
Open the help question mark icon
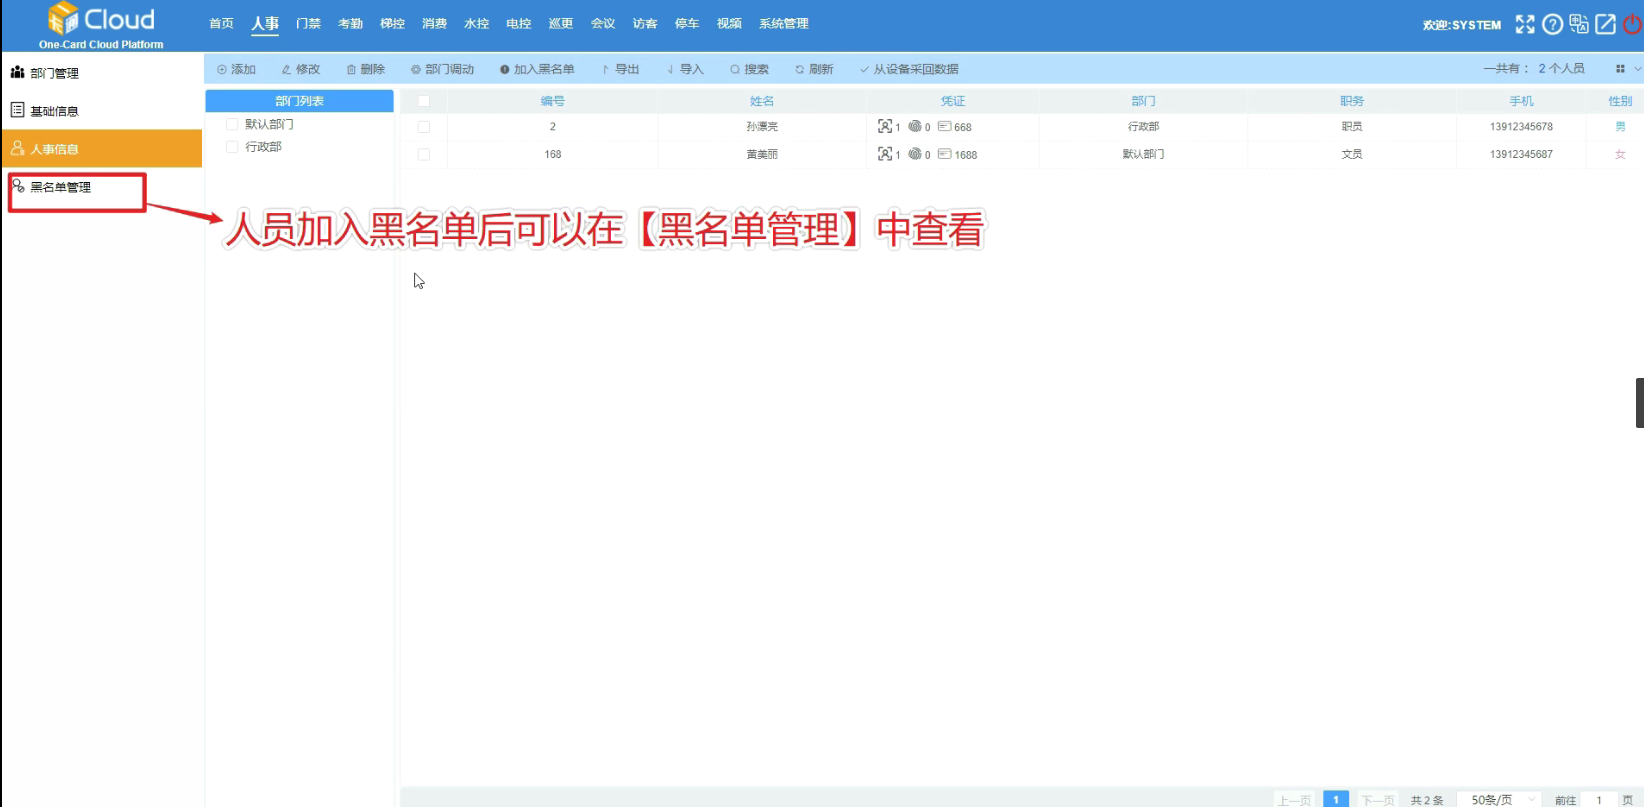(x=1552, y=24)
